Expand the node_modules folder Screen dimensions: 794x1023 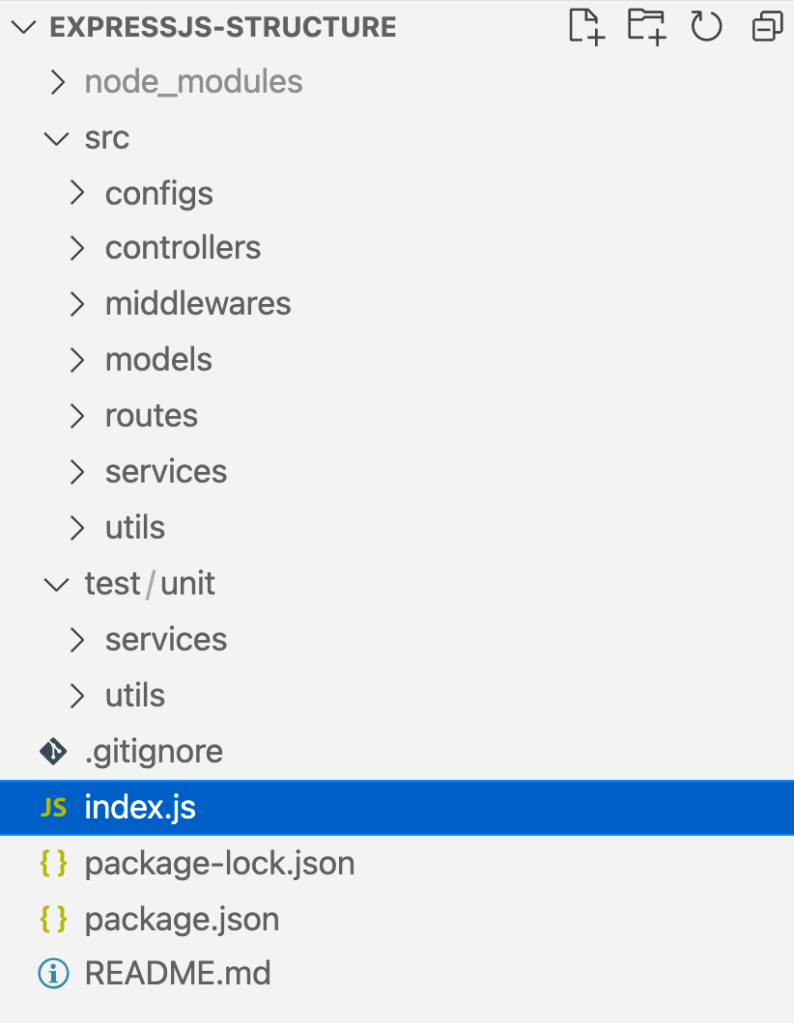point(193,81)
